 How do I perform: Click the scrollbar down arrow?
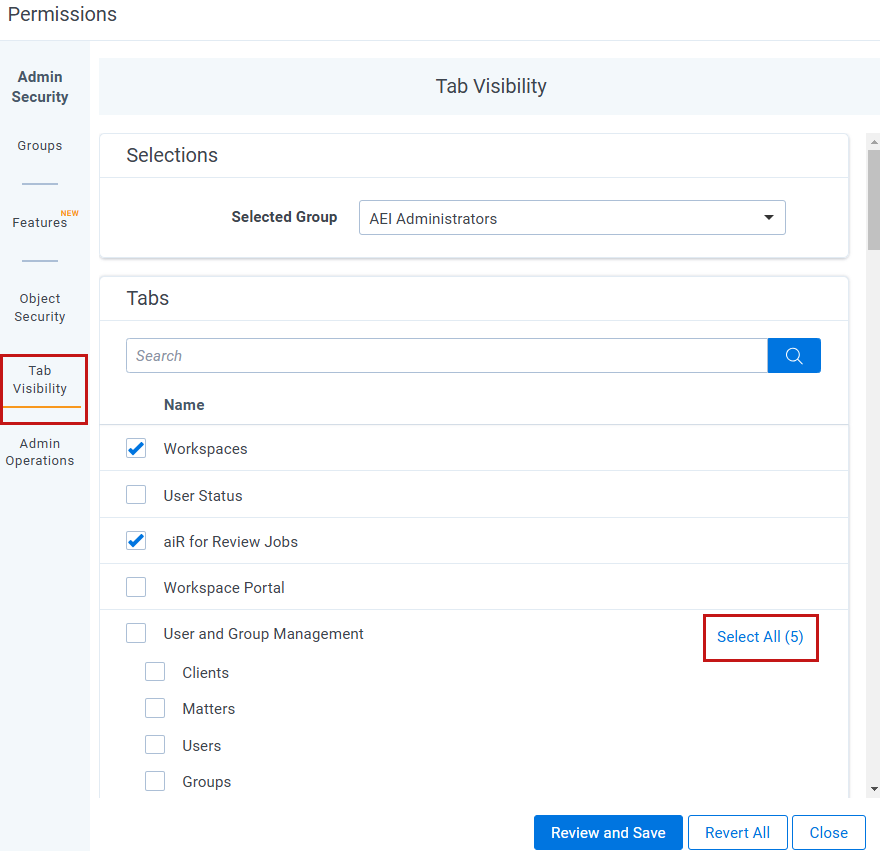point(874,789)
